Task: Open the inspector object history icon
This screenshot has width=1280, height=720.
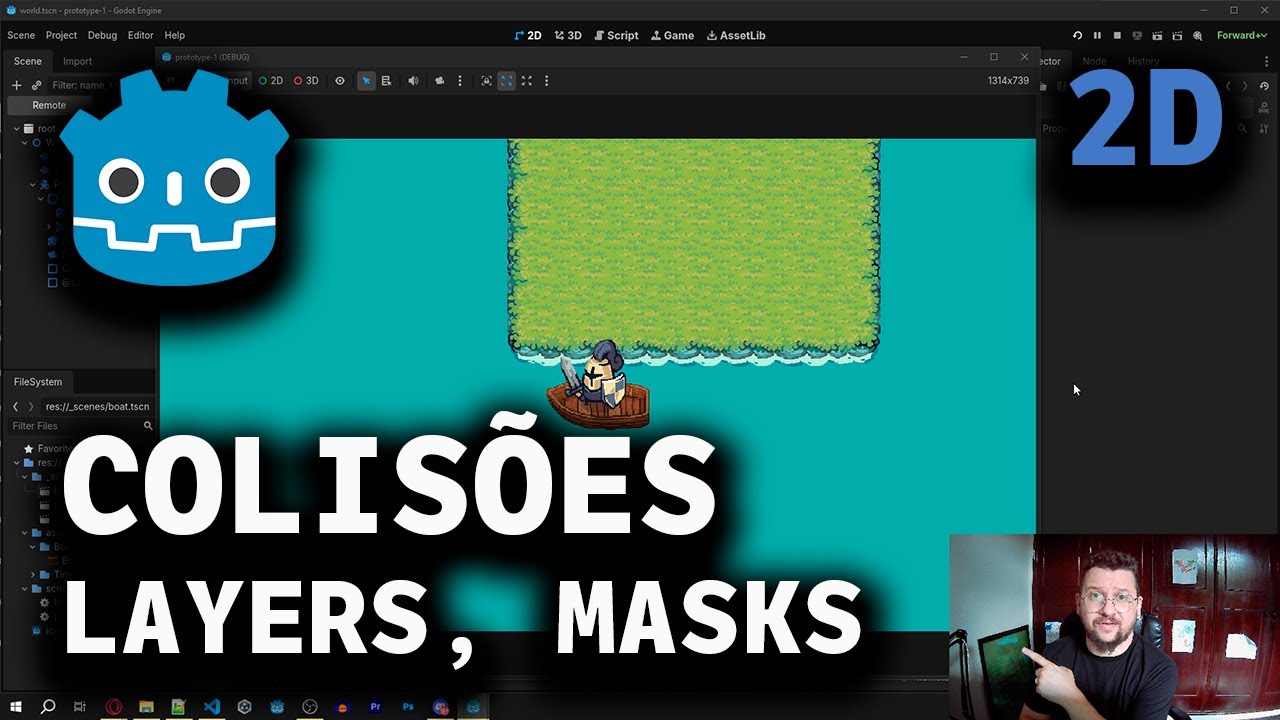Action: pyautogui.click(x=1264, y=86)
